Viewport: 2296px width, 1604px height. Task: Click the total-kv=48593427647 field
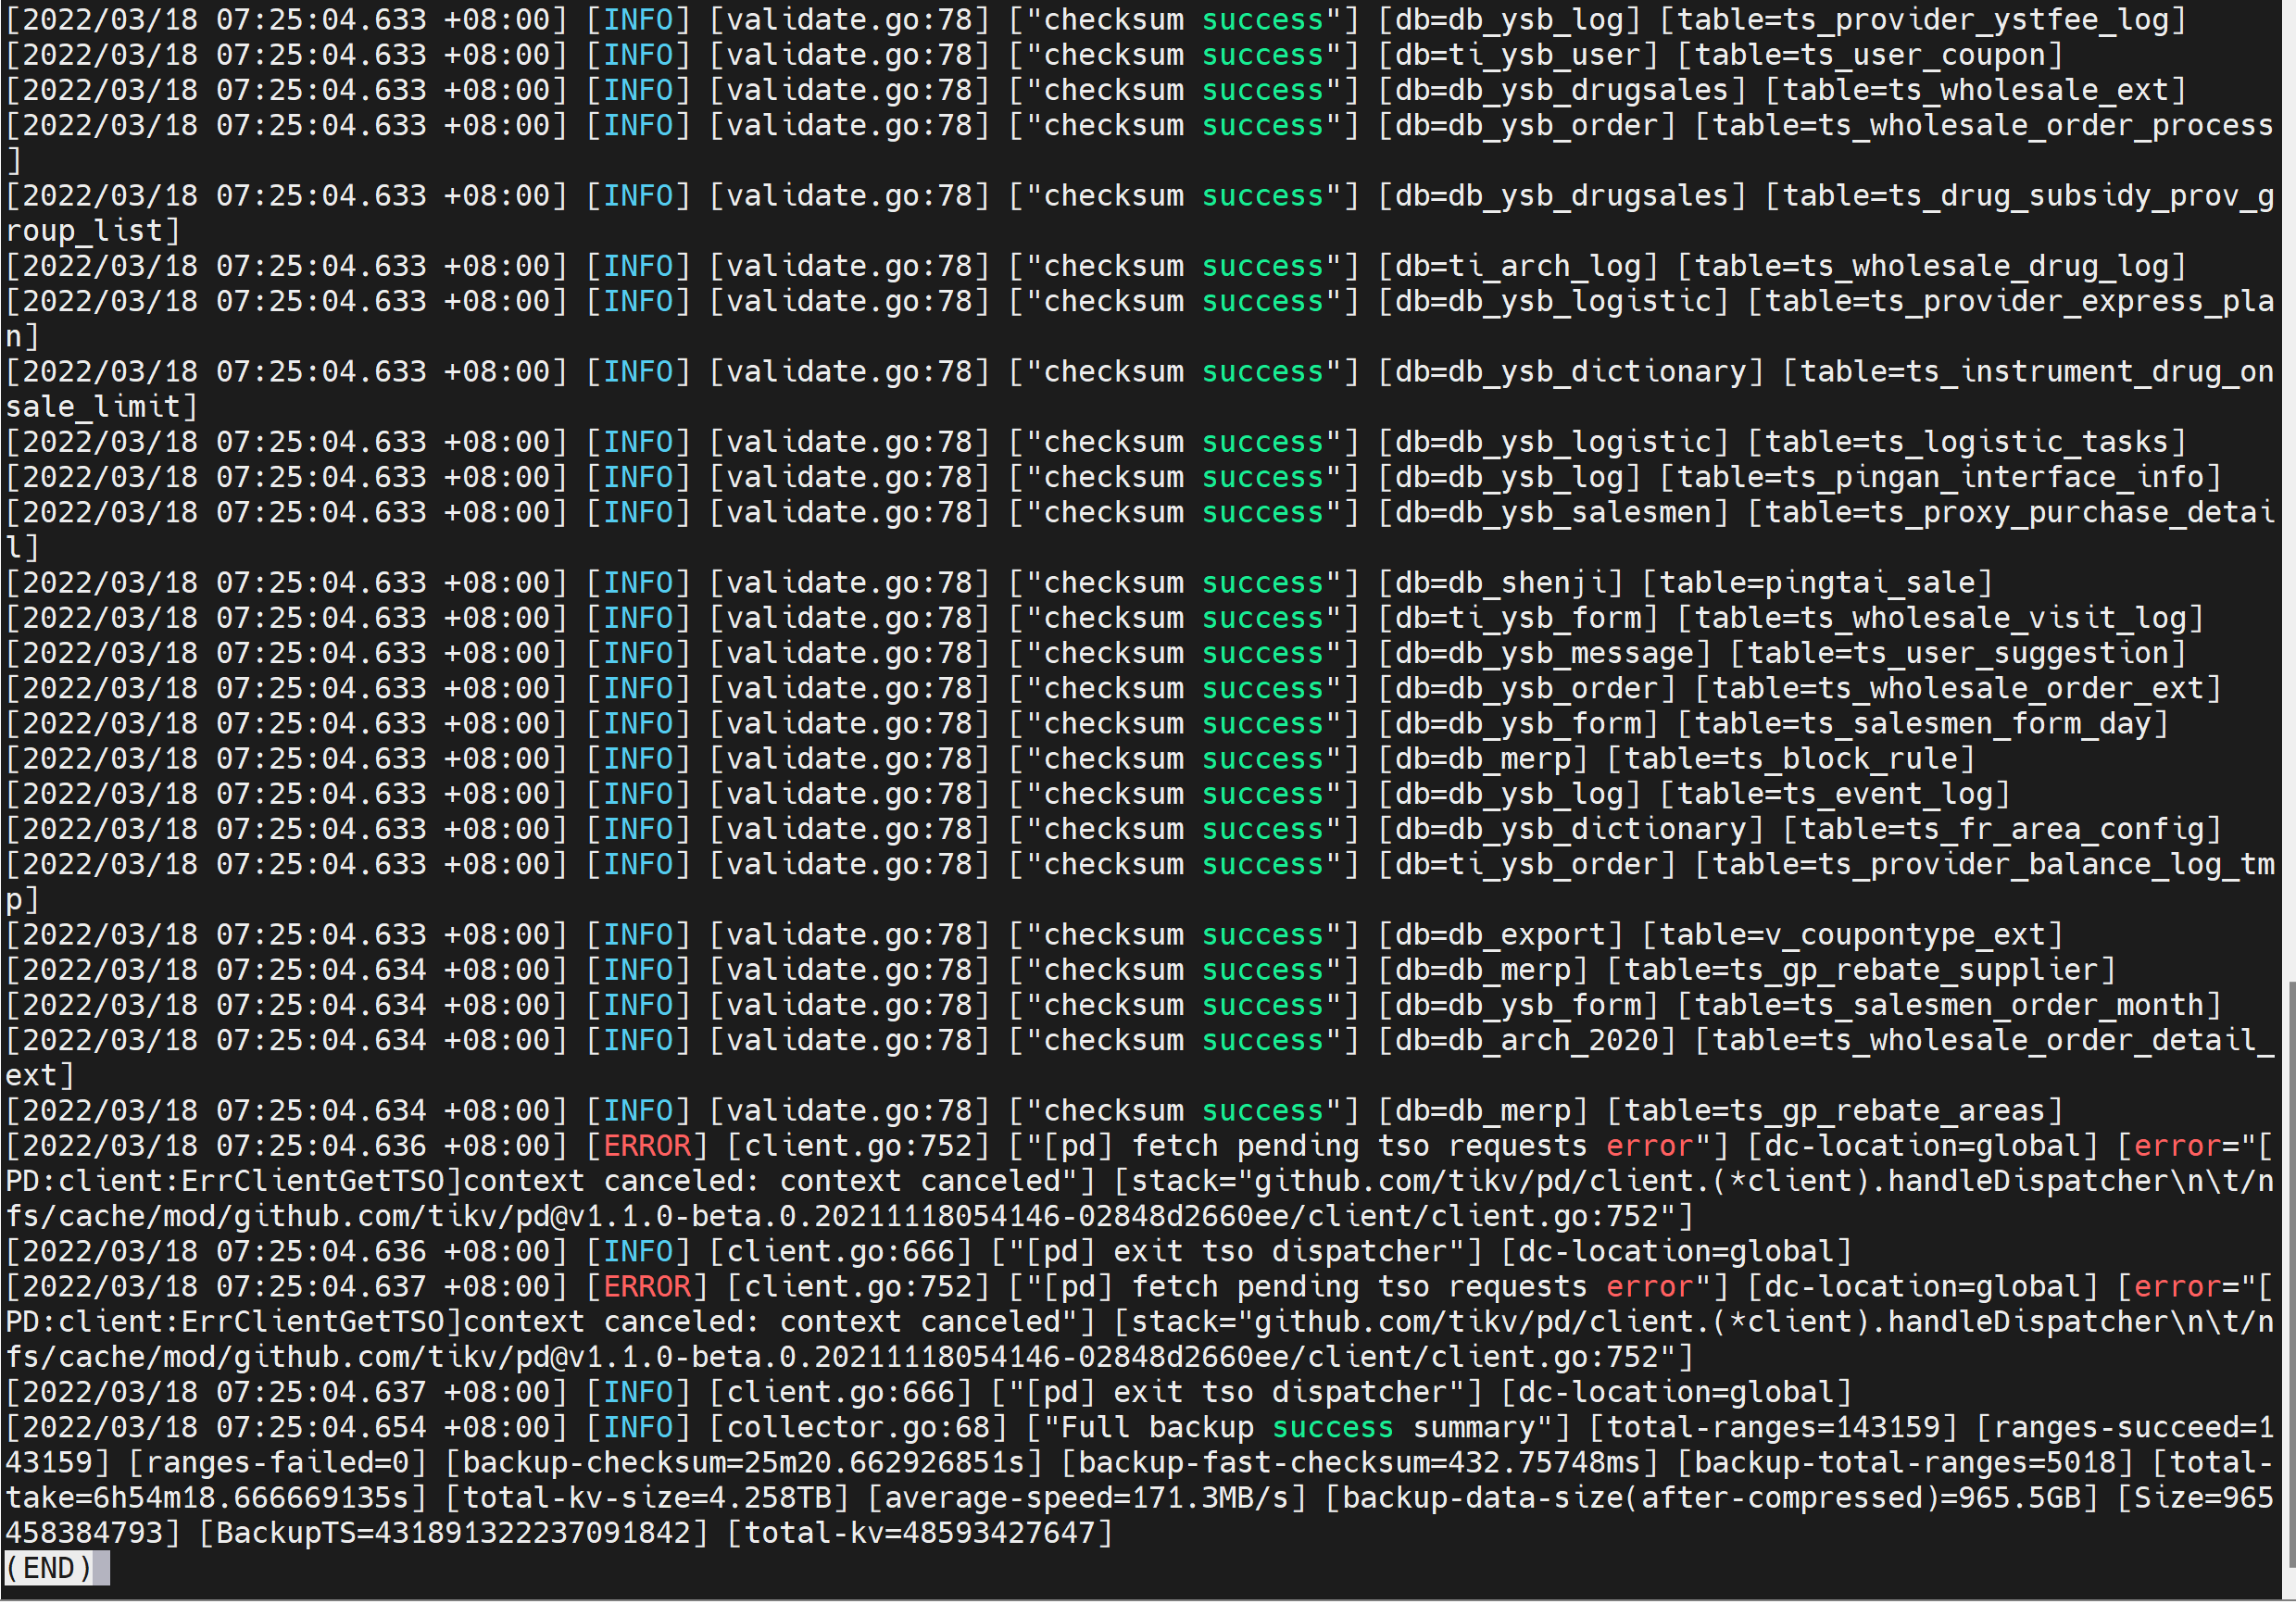[x=919, y=1534]
